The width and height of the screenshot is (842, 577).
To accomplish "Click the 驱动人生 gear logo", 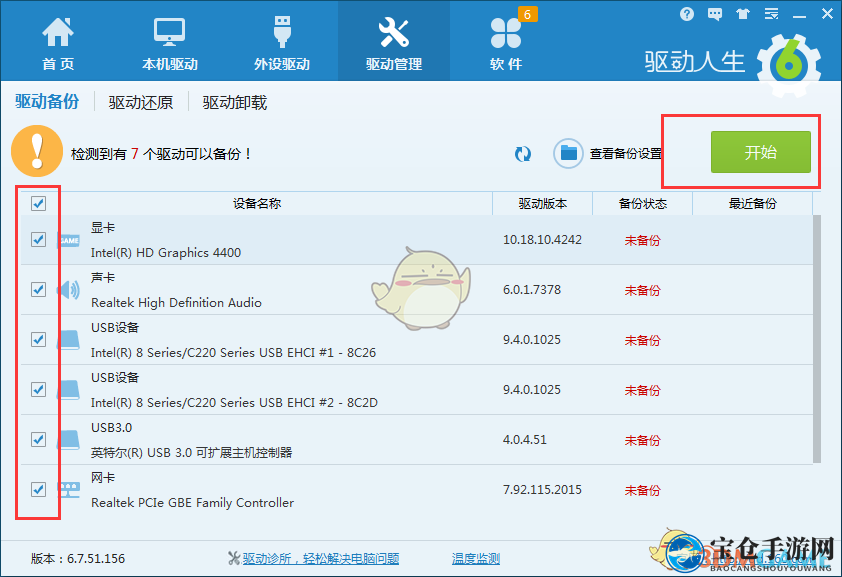I will (789, 64).
